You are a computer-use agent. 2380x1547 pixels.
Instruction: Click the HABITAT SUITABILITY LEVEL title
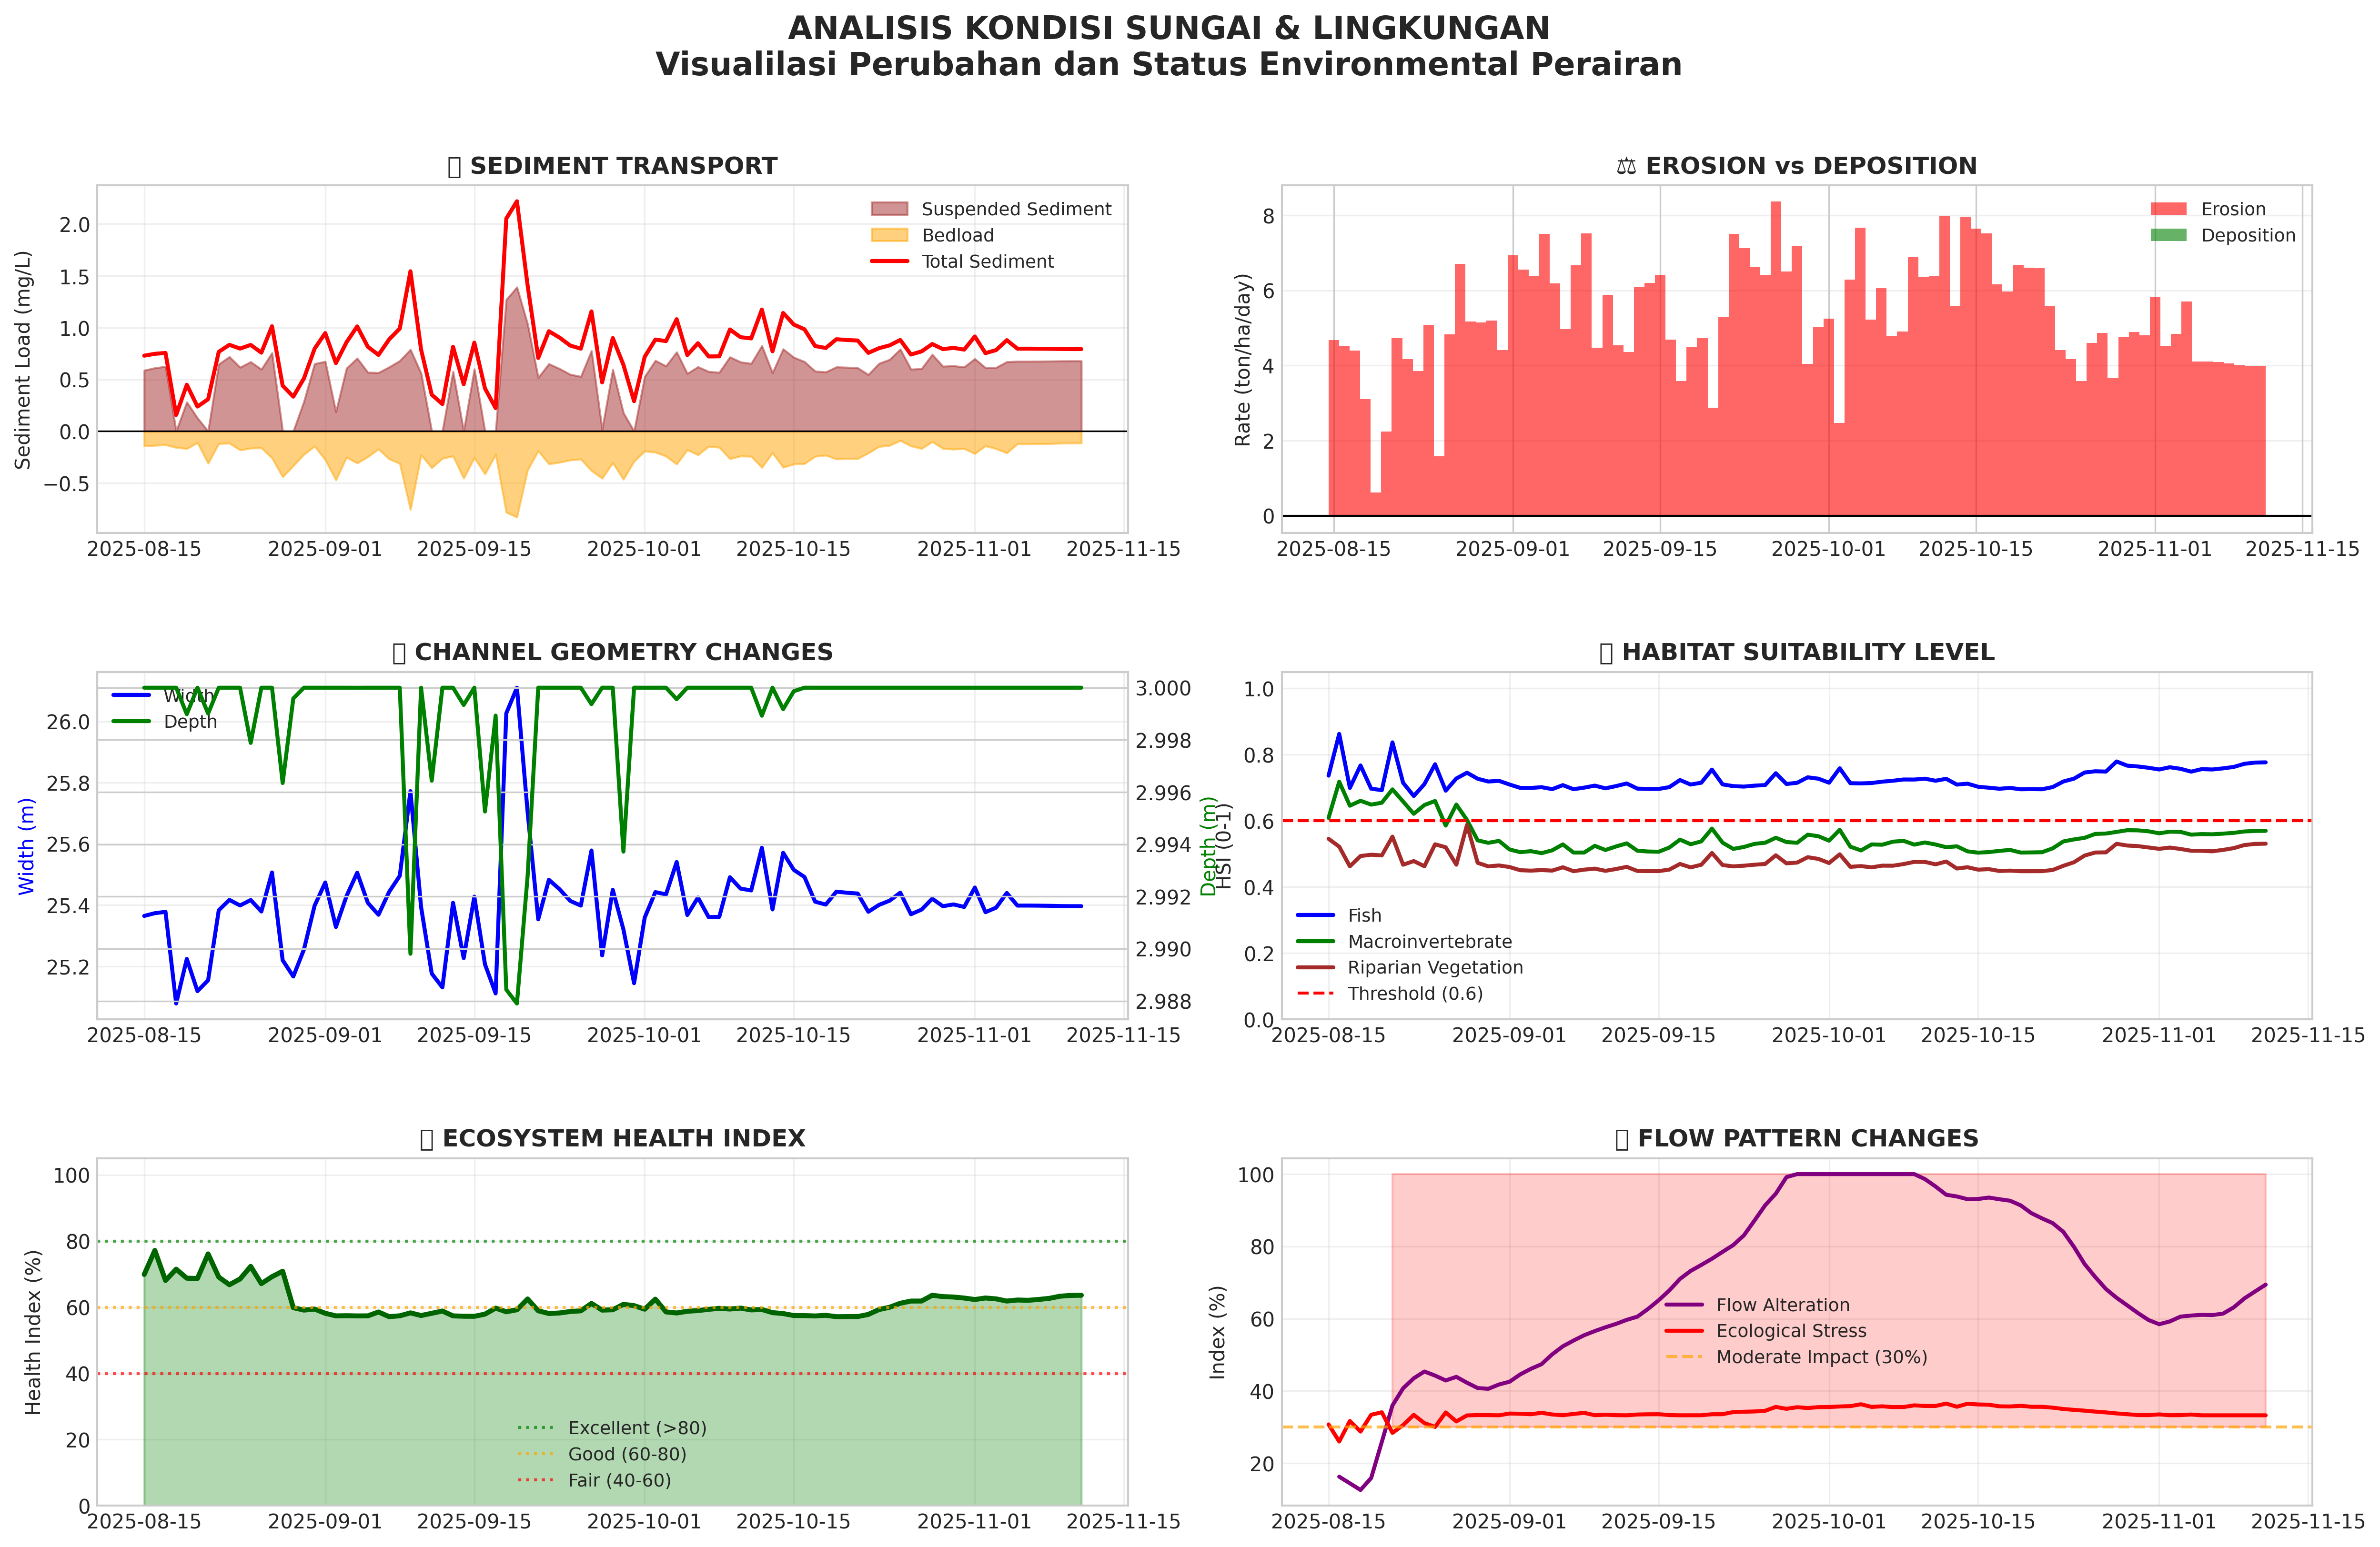pos(1796,652)
